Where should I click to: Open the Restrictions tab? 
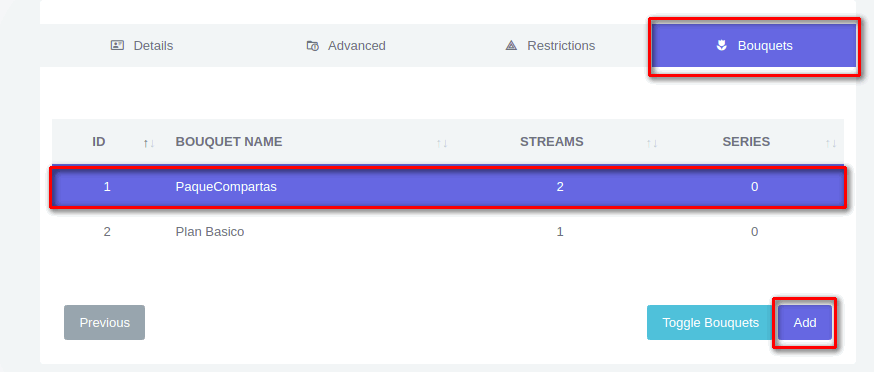pos(550,46)
